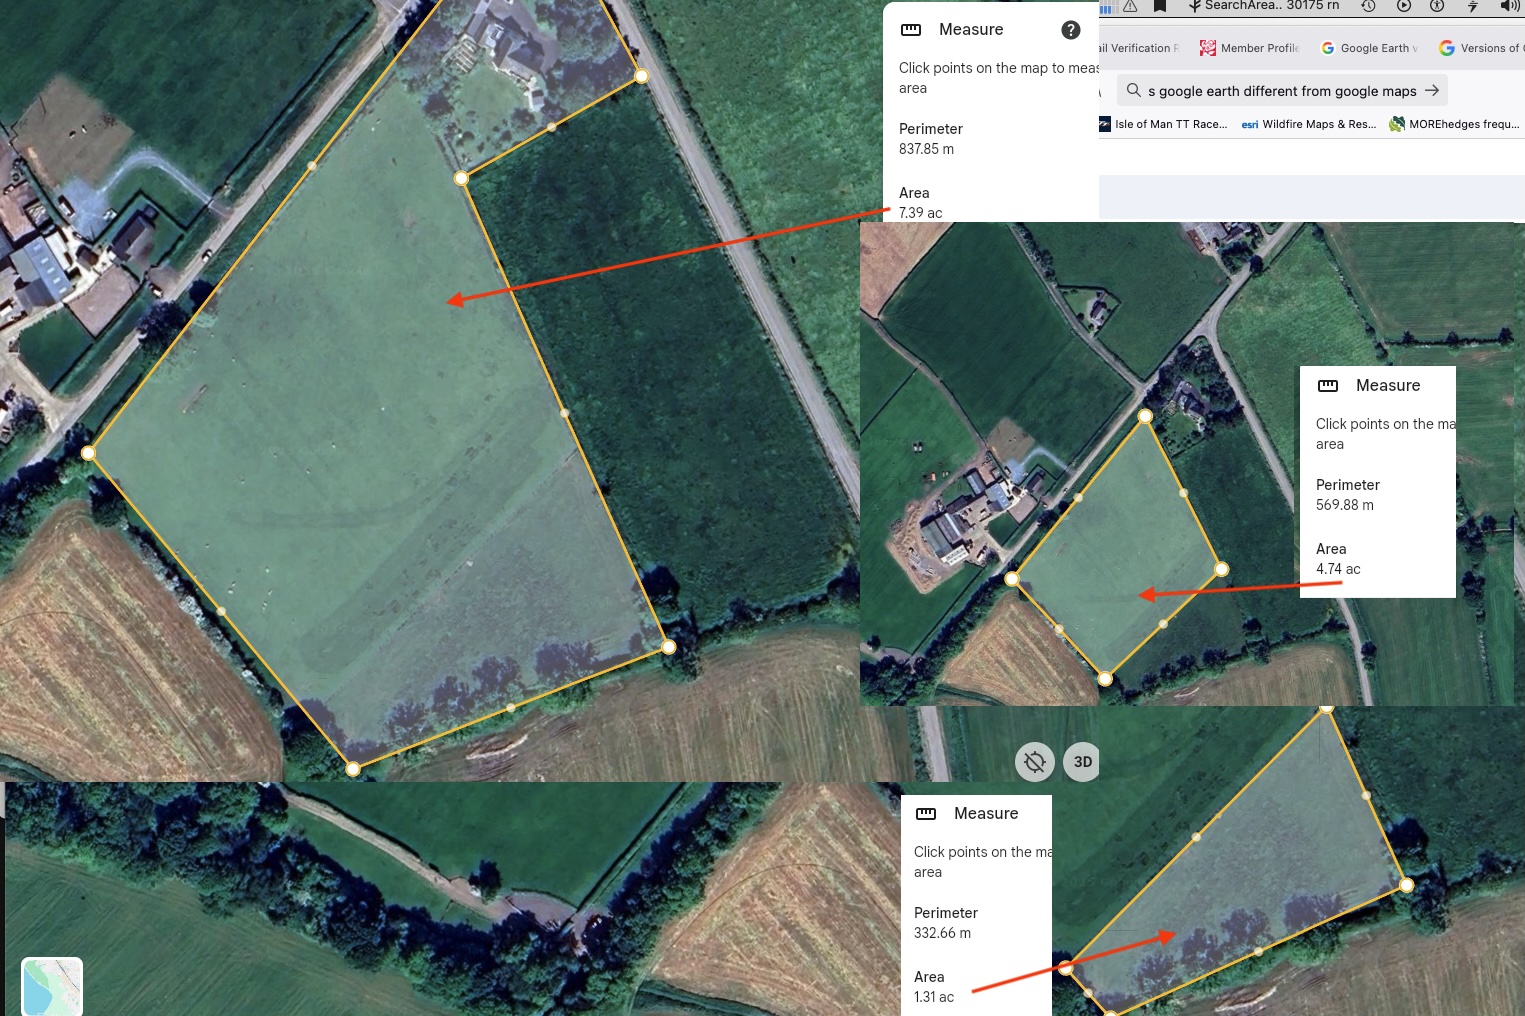Submit the search with the arrow button
This screenshot has height=1016, width=1525.
point(1432,90)
